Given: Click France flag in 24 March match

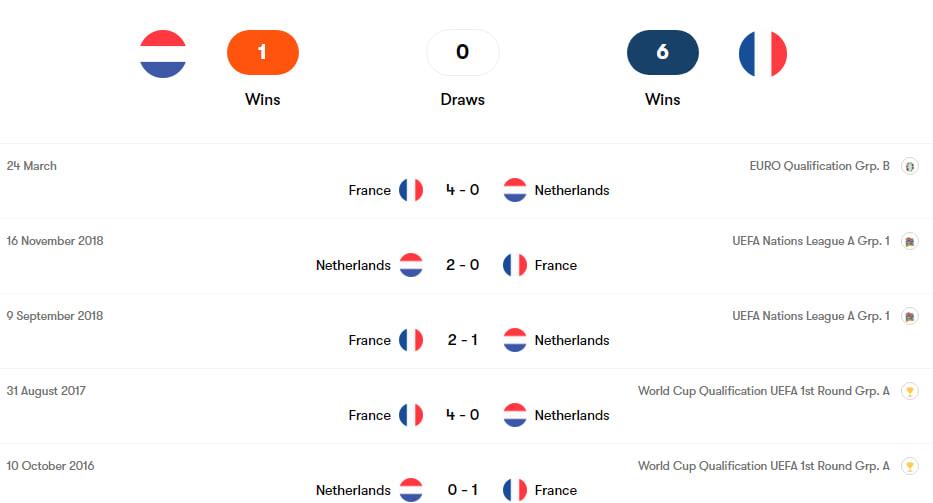Looking at the screenshot, I should click(x=411, y=190).
